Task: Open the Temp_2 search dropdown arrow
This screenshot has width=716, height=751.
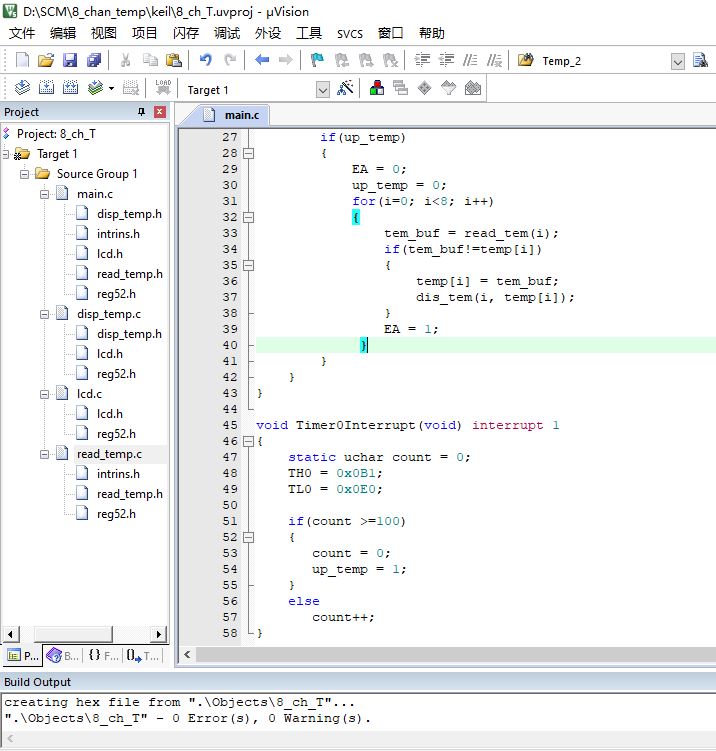Action: [x=677, y=61]
